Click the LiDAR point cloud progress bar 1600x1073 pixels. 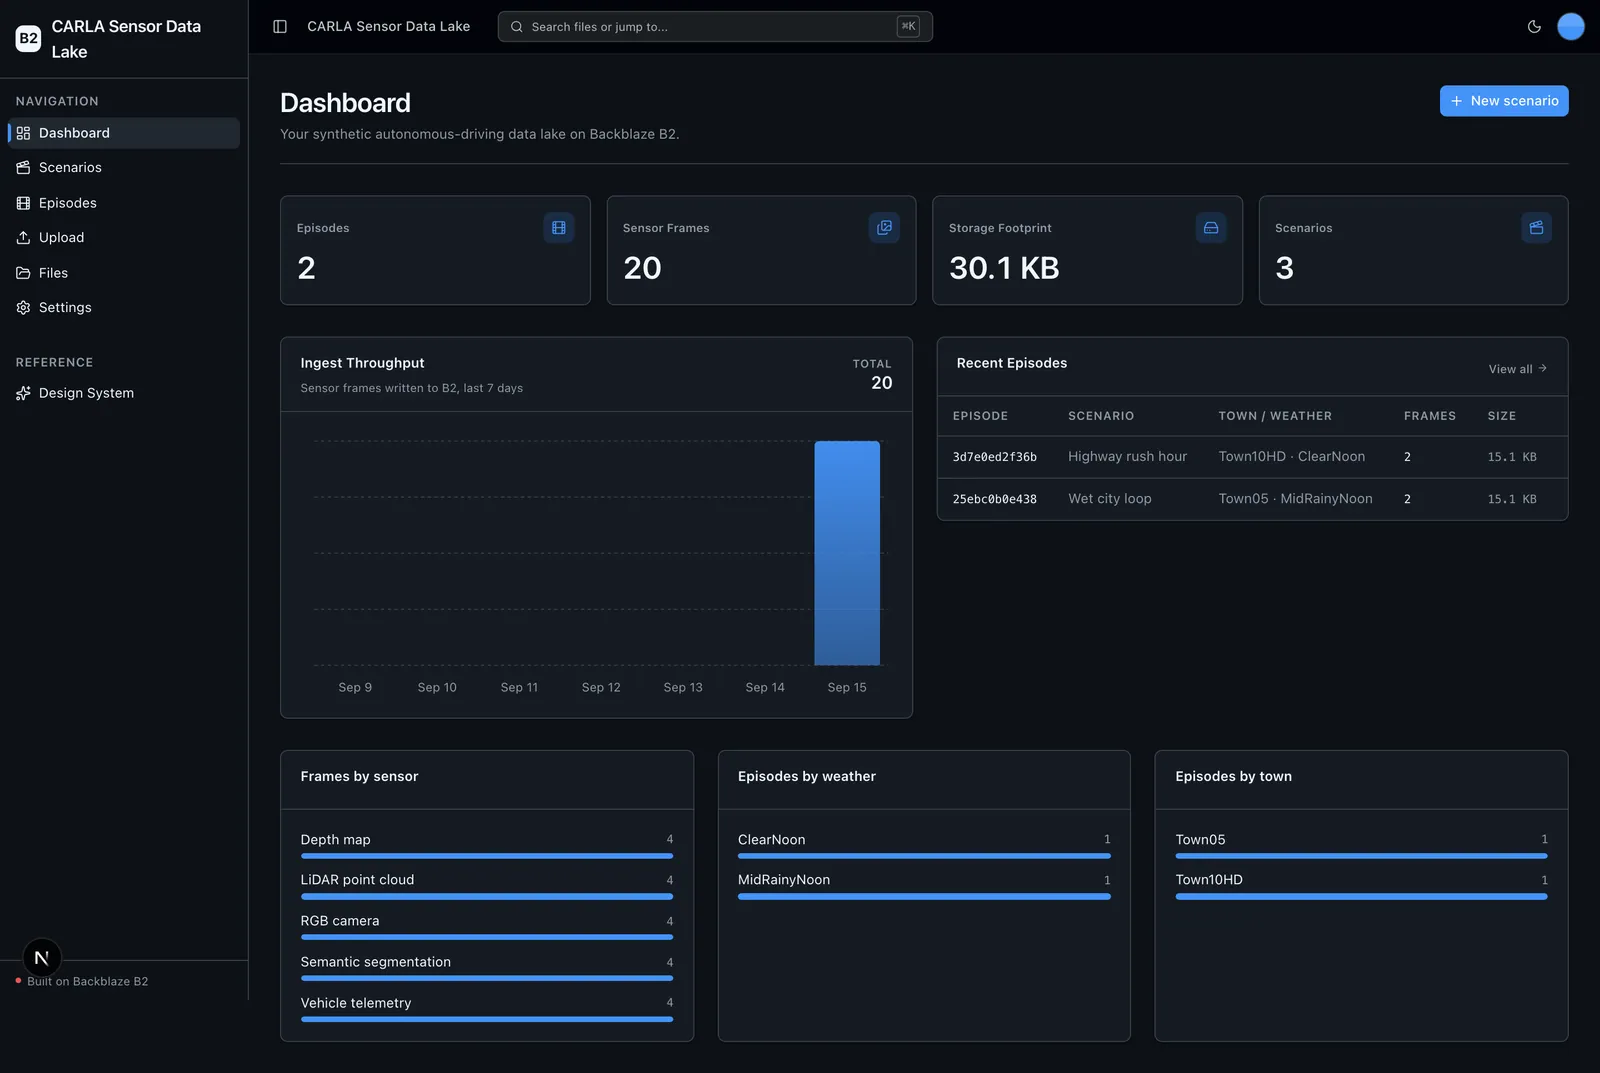[x=487, y=897]
